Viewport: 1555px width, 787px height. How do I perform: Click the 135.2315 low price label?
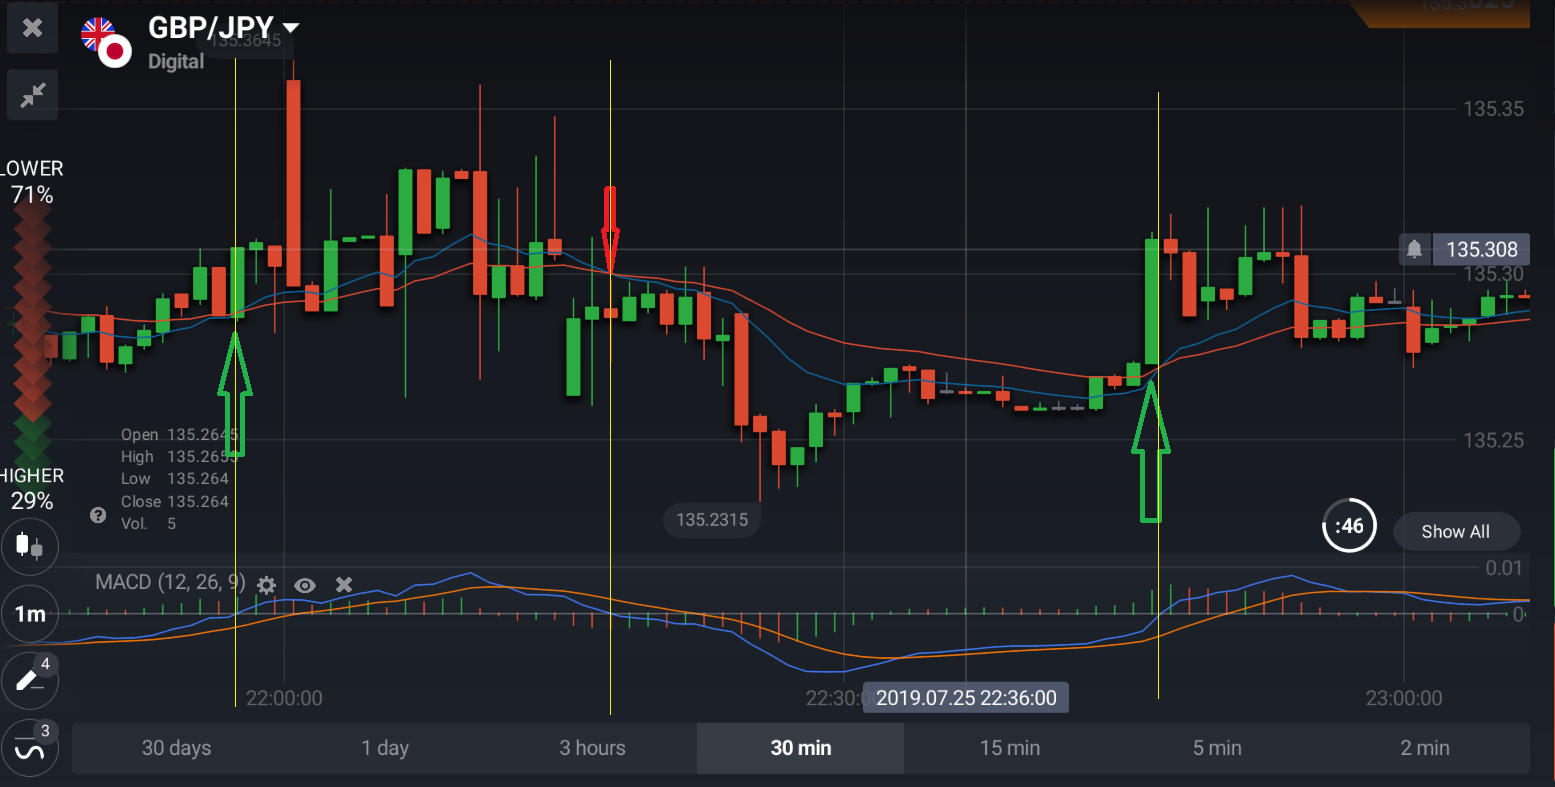tap(712, 520)
